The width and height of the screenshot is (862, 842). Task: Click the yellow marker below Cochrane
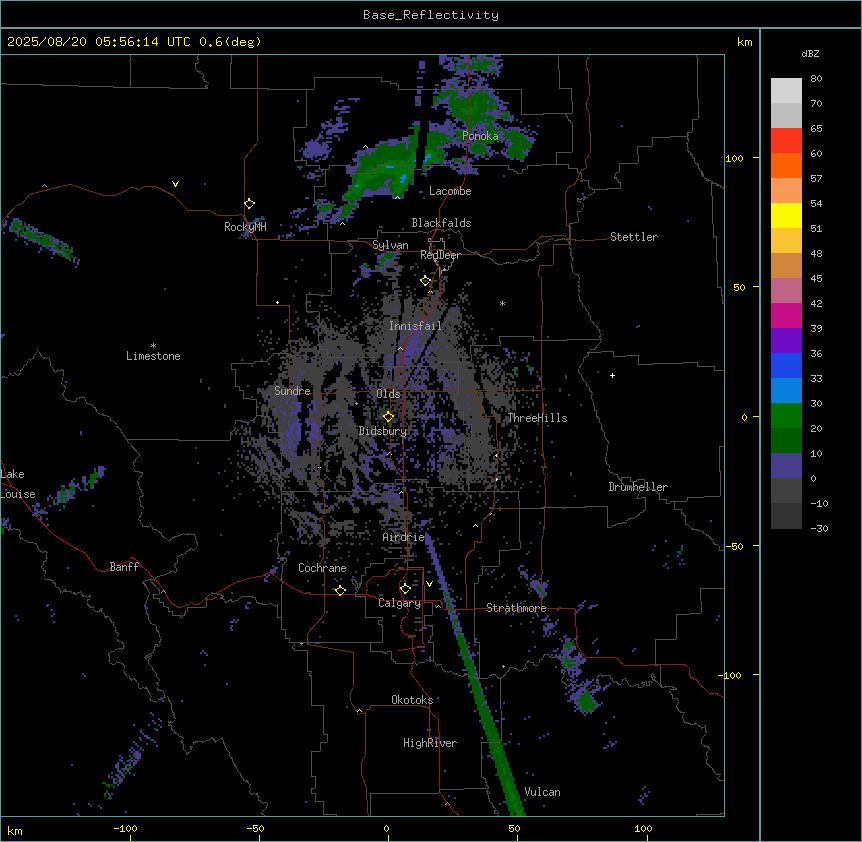340,591
